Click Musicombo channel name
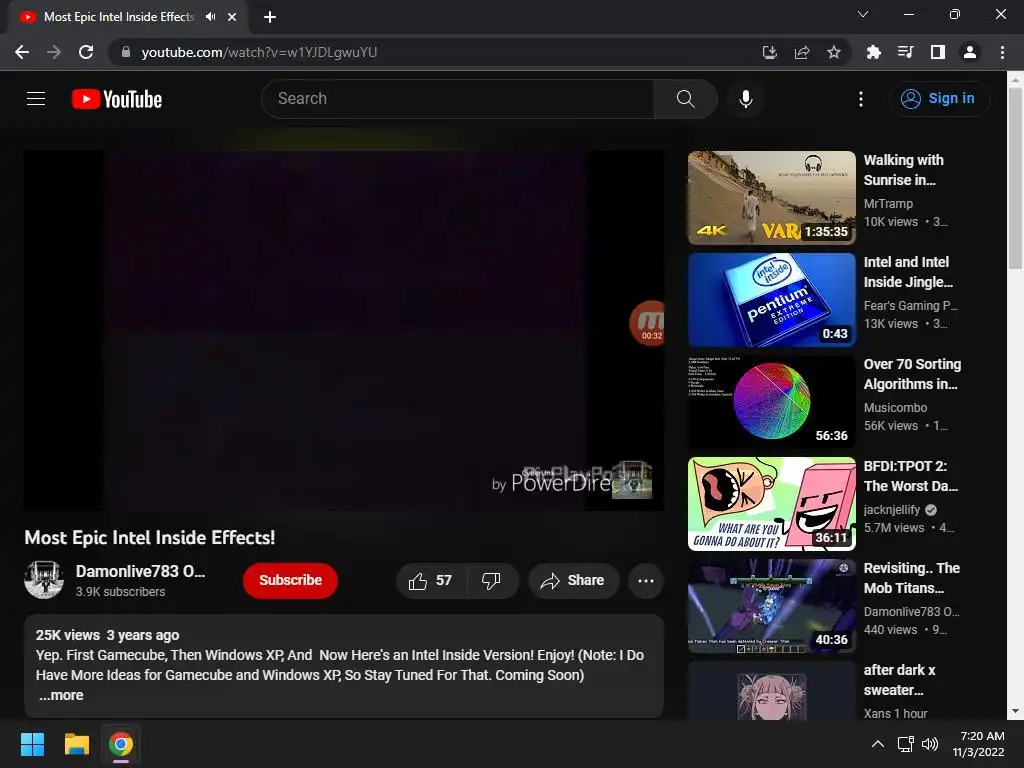The height and width of the screenshot is (768, 1024). click(895, 408)
